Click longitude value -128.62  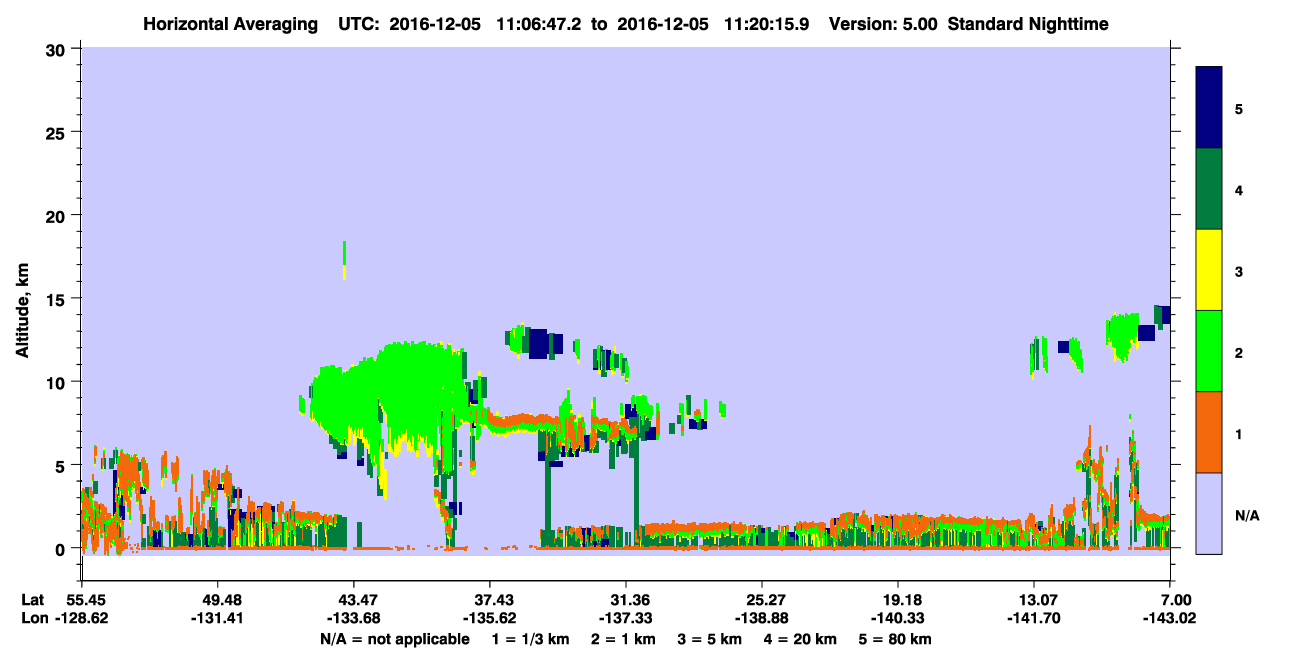(x=82, y=618)
